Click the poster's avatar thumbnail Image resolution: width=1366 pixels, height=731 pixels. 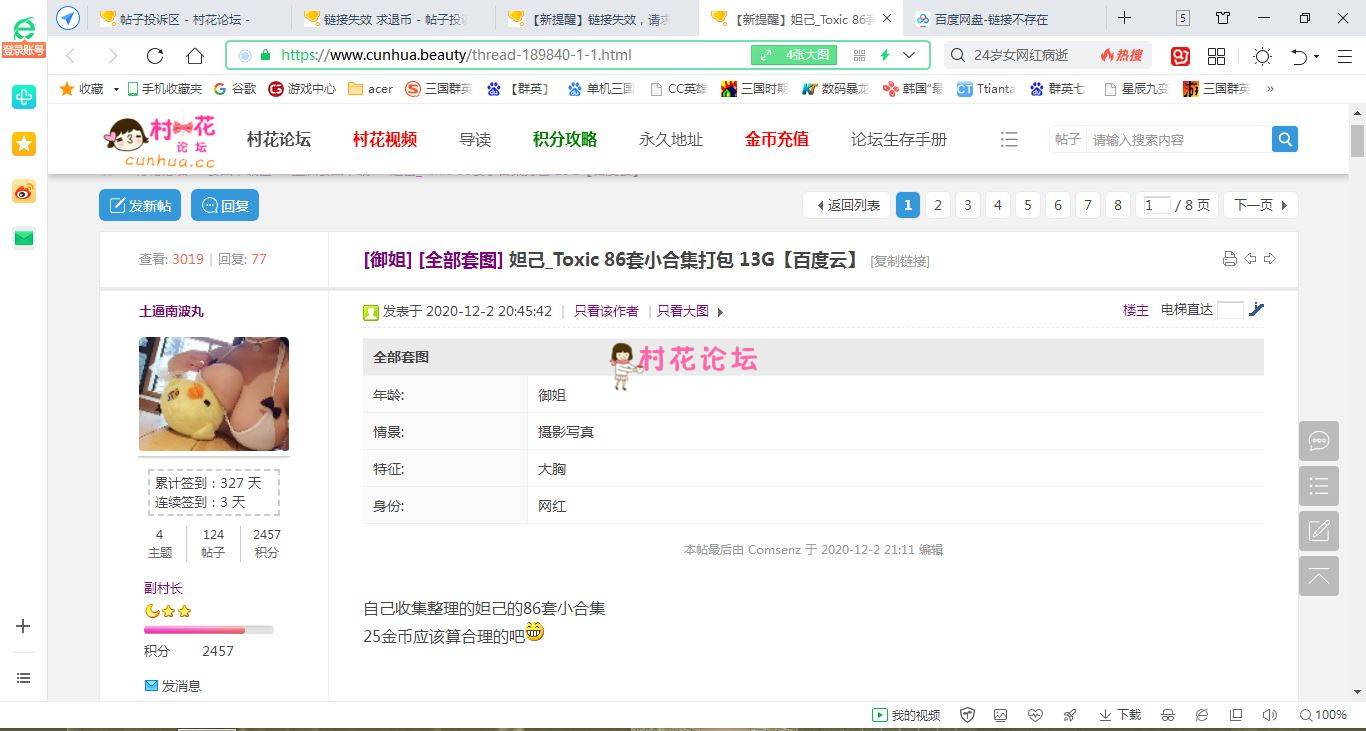click(x=214, y=394)
